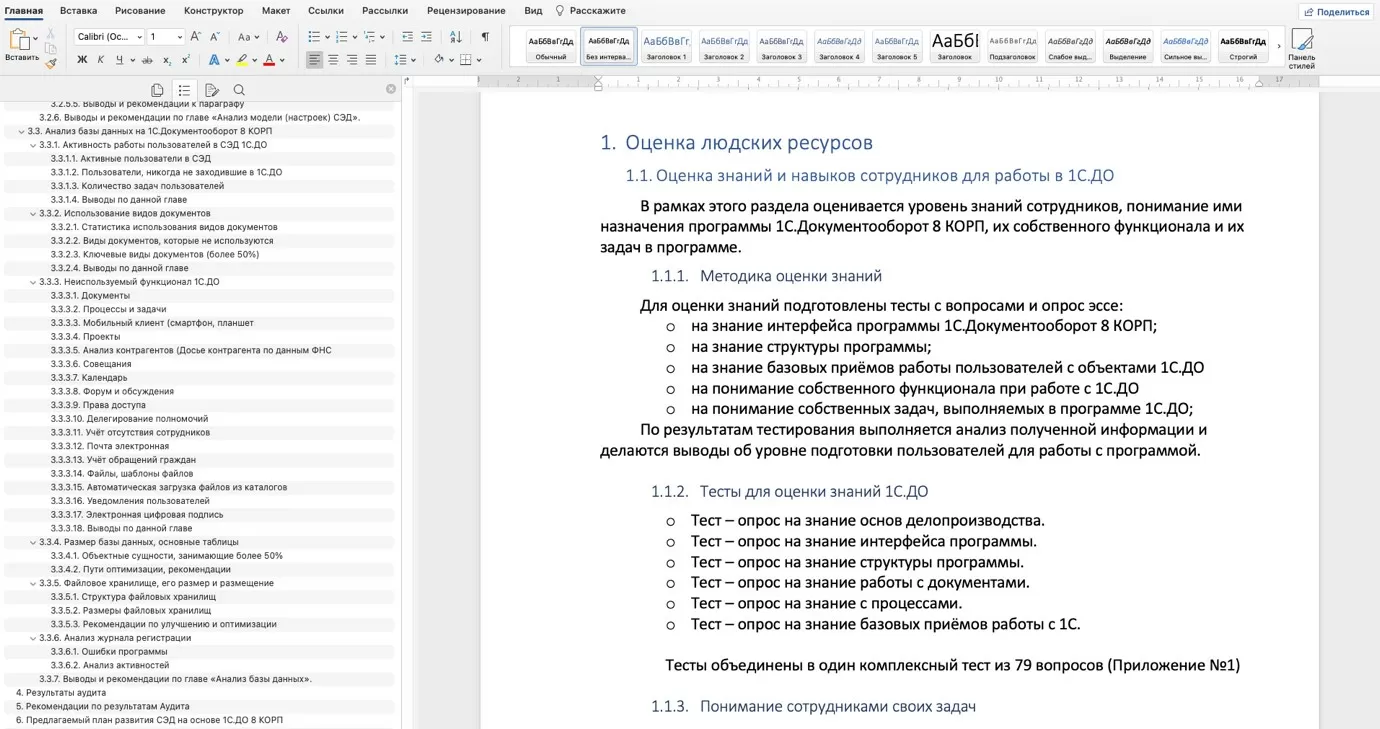Increase paragraph indent

click(x=426, y=37)
